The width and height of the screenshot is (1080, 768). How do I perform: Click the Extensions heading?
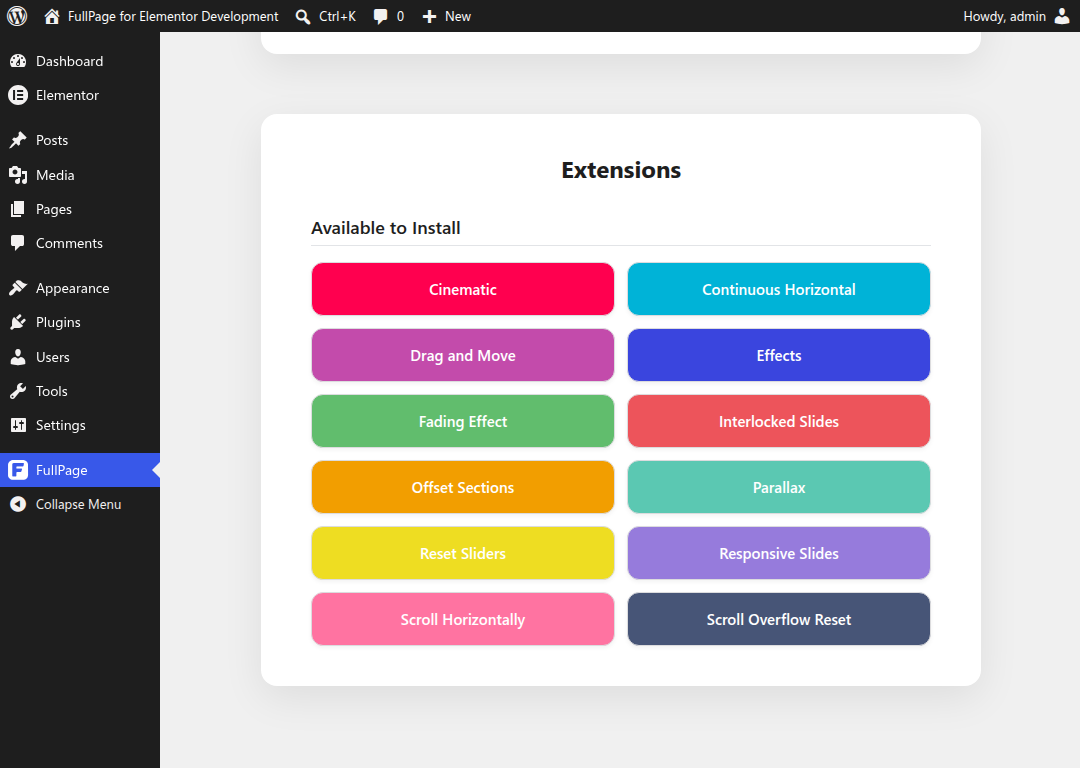621,170
